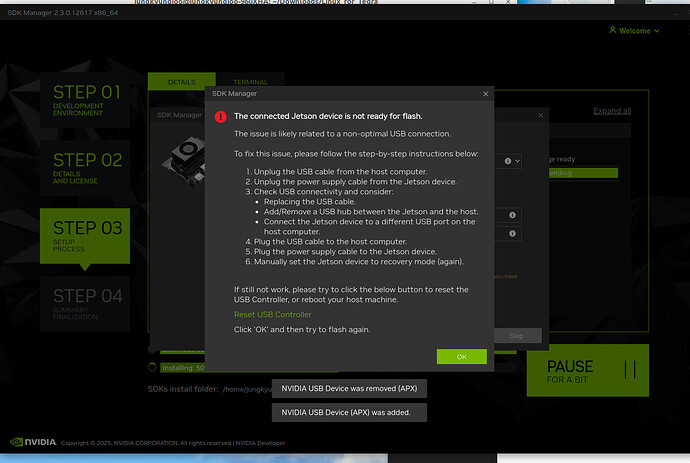This screenshot has width=690, height=463.
Task: Click the Reset USB Controller link
Action: click(272, 314)
